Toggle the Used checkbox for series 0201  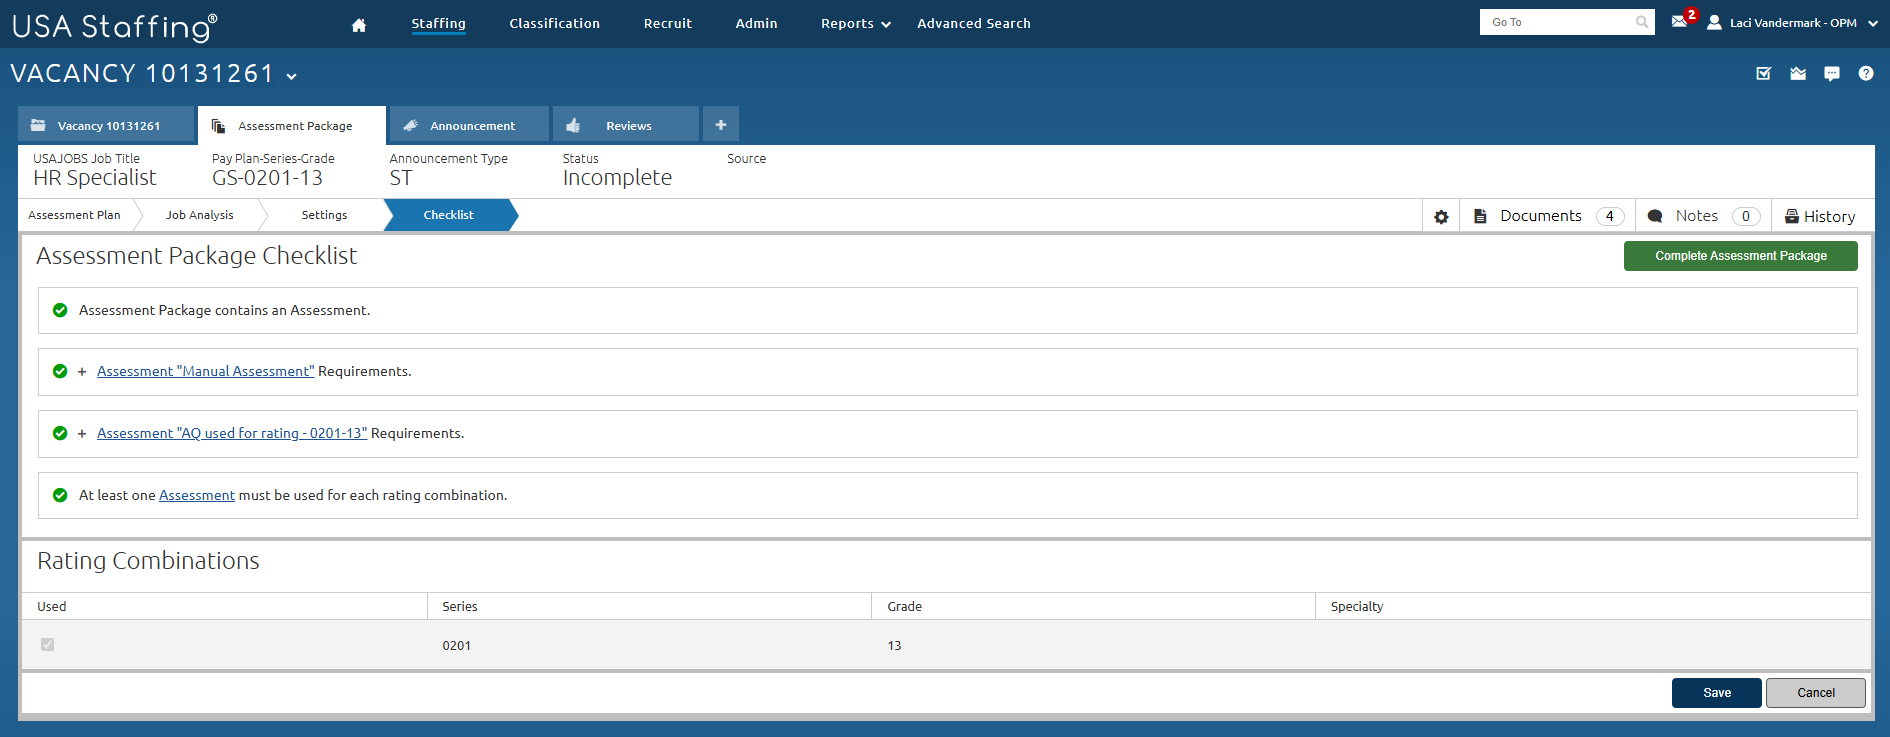point(47,645)
